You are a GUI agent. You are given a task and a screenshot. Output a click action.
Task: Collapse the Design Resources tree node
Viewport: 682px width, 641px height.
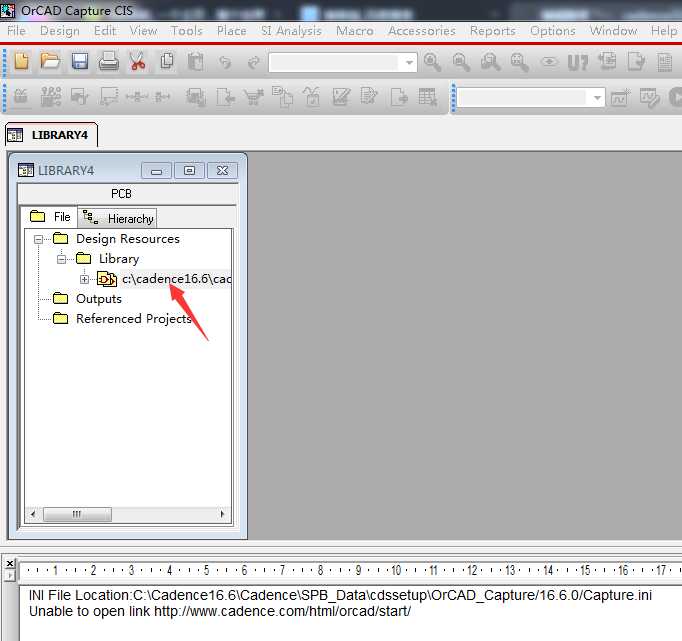tap(38, 239)
